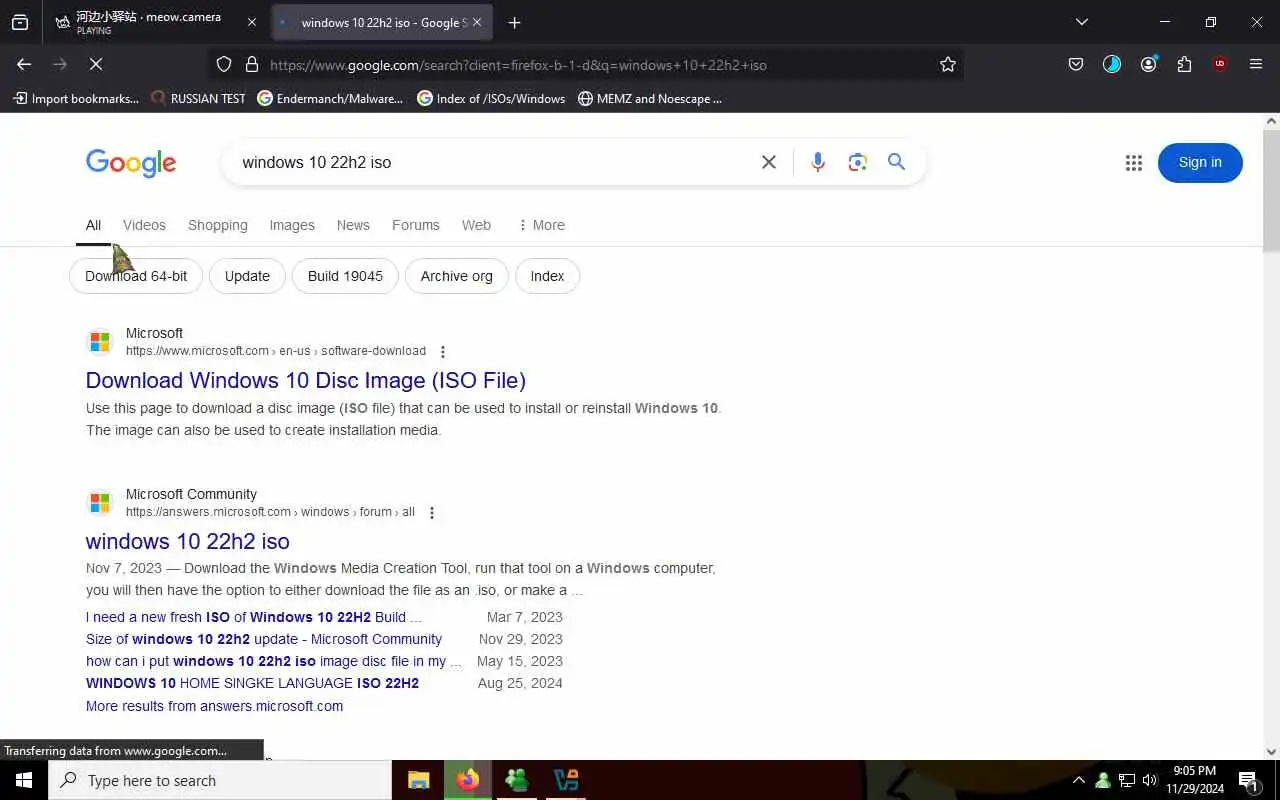Image resolution: width=1280 pixels, height=800 pixels.
Task: Open Import bookmarks toolbar item
Action: click(x=76, y=98)
